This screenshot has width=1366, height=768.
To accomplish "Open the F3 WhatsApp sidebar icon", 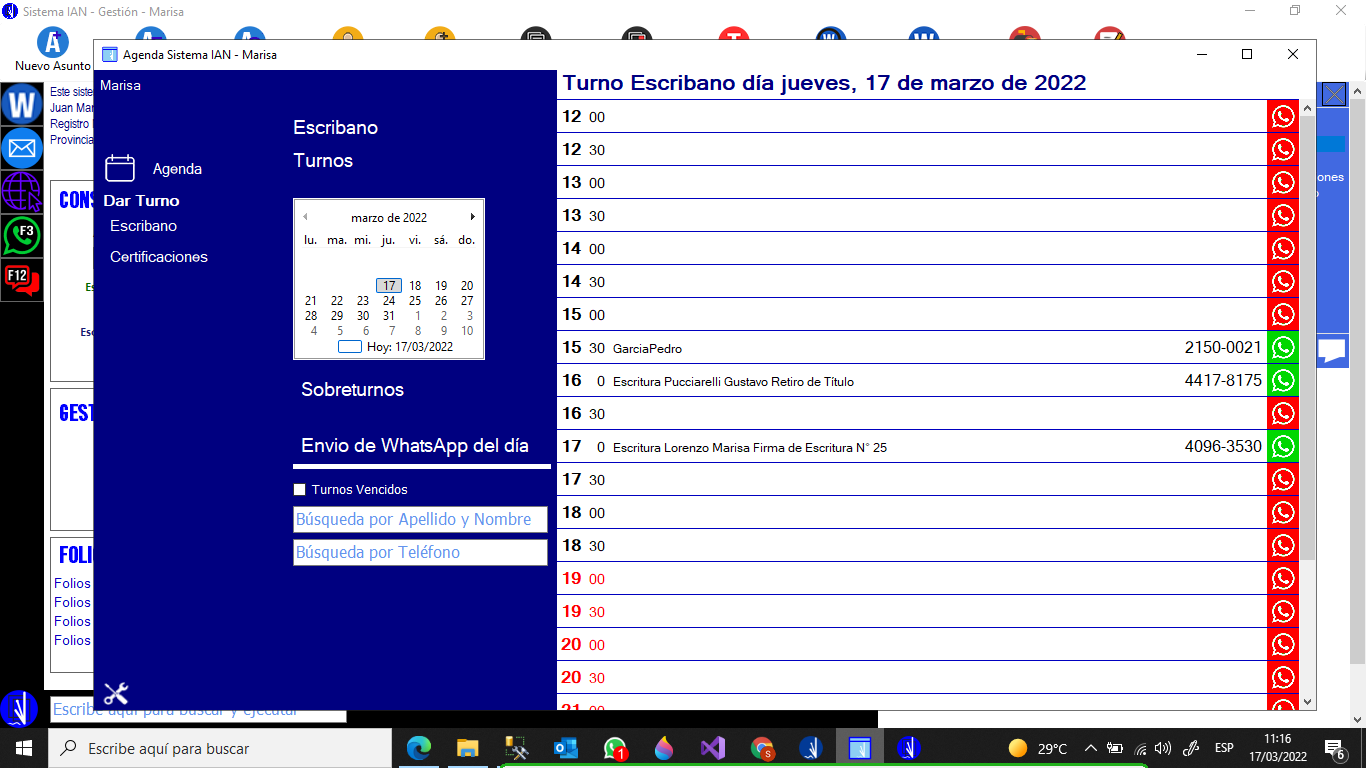I will click(x=21, y=236).
